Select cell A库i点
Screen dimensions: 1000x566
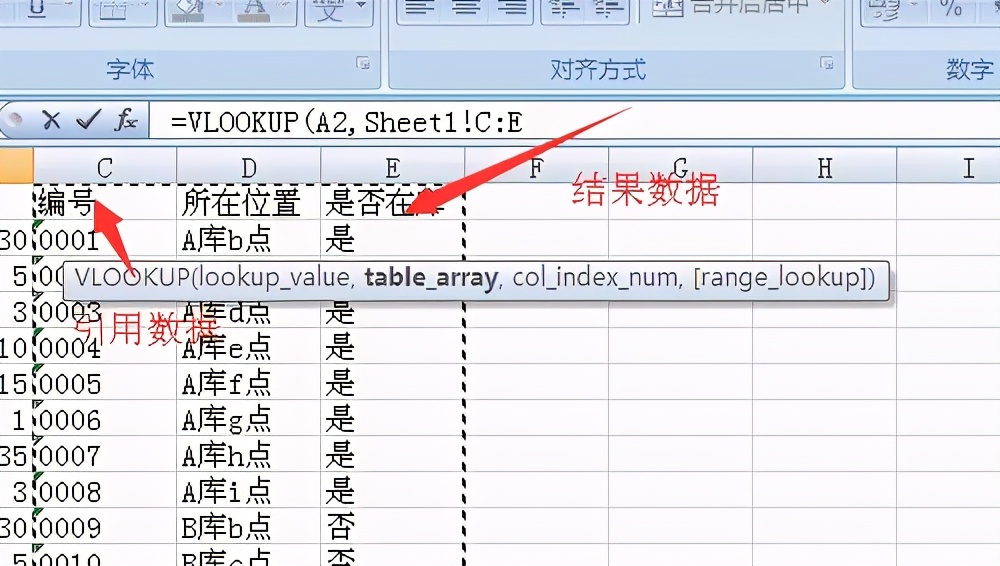pyautogui.click(x=249, y=491)
